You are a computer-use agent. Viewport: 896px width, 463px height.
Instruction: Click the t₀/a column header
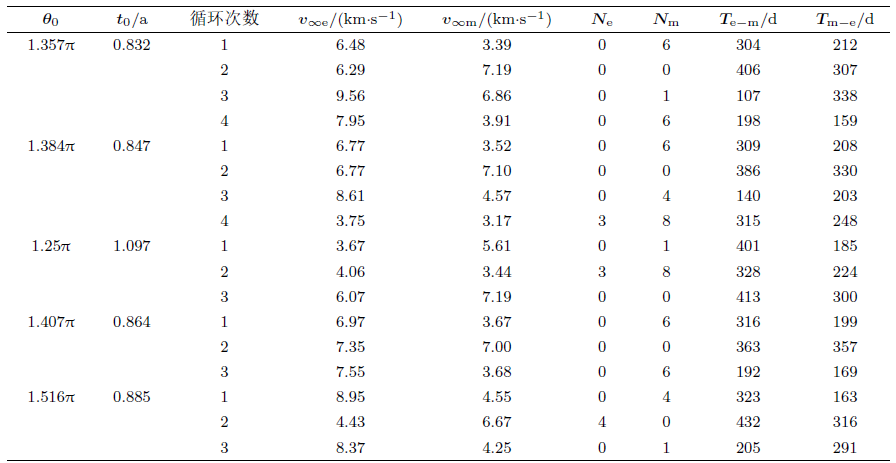coord(132,19)
